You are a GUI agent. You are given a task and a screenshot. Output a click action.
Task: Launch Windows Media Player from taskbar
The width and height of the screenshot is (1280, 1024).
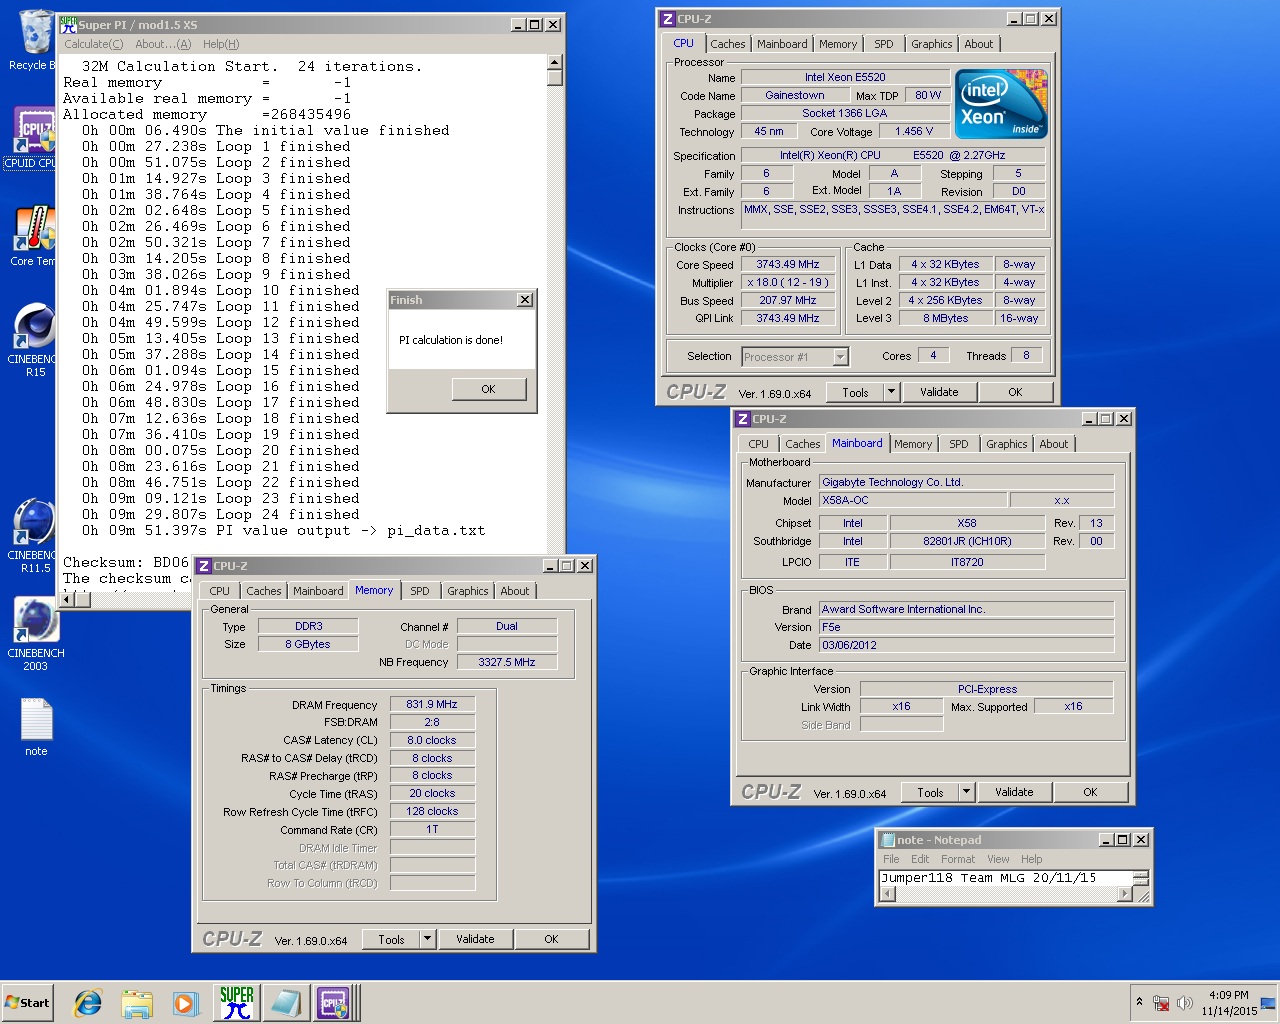[185, 1003]
